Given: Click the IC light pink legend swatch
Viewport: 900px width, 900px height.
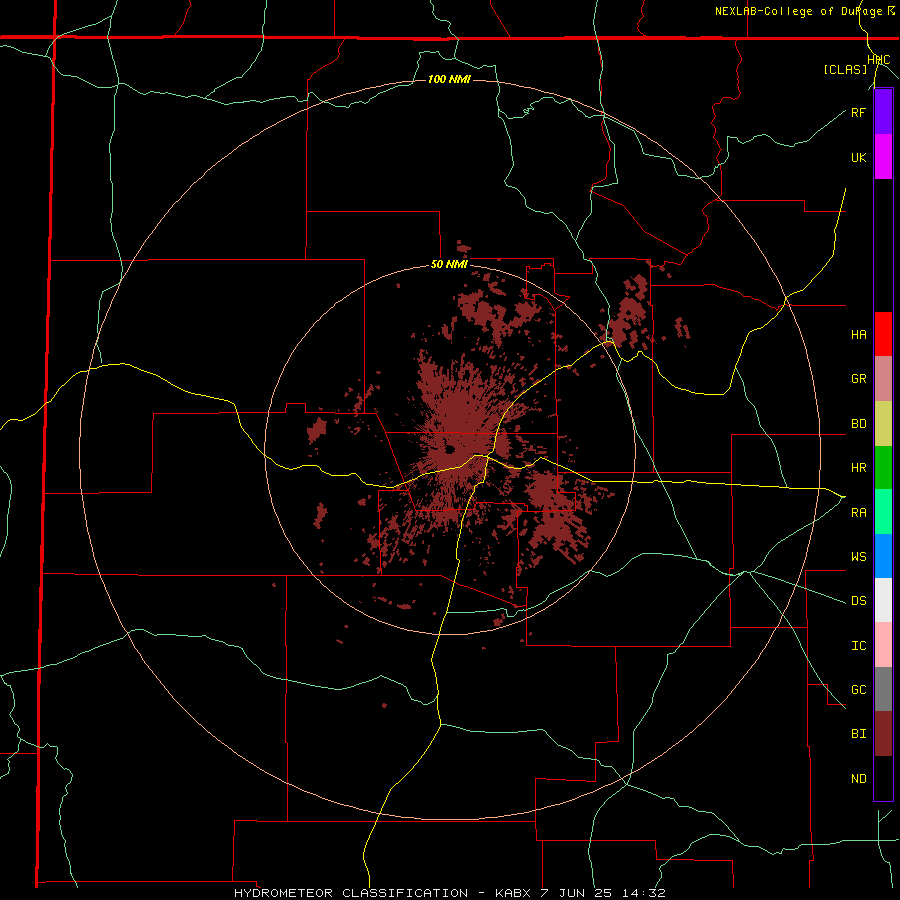Looking at the screenshot, I should (x=883, y=645).
